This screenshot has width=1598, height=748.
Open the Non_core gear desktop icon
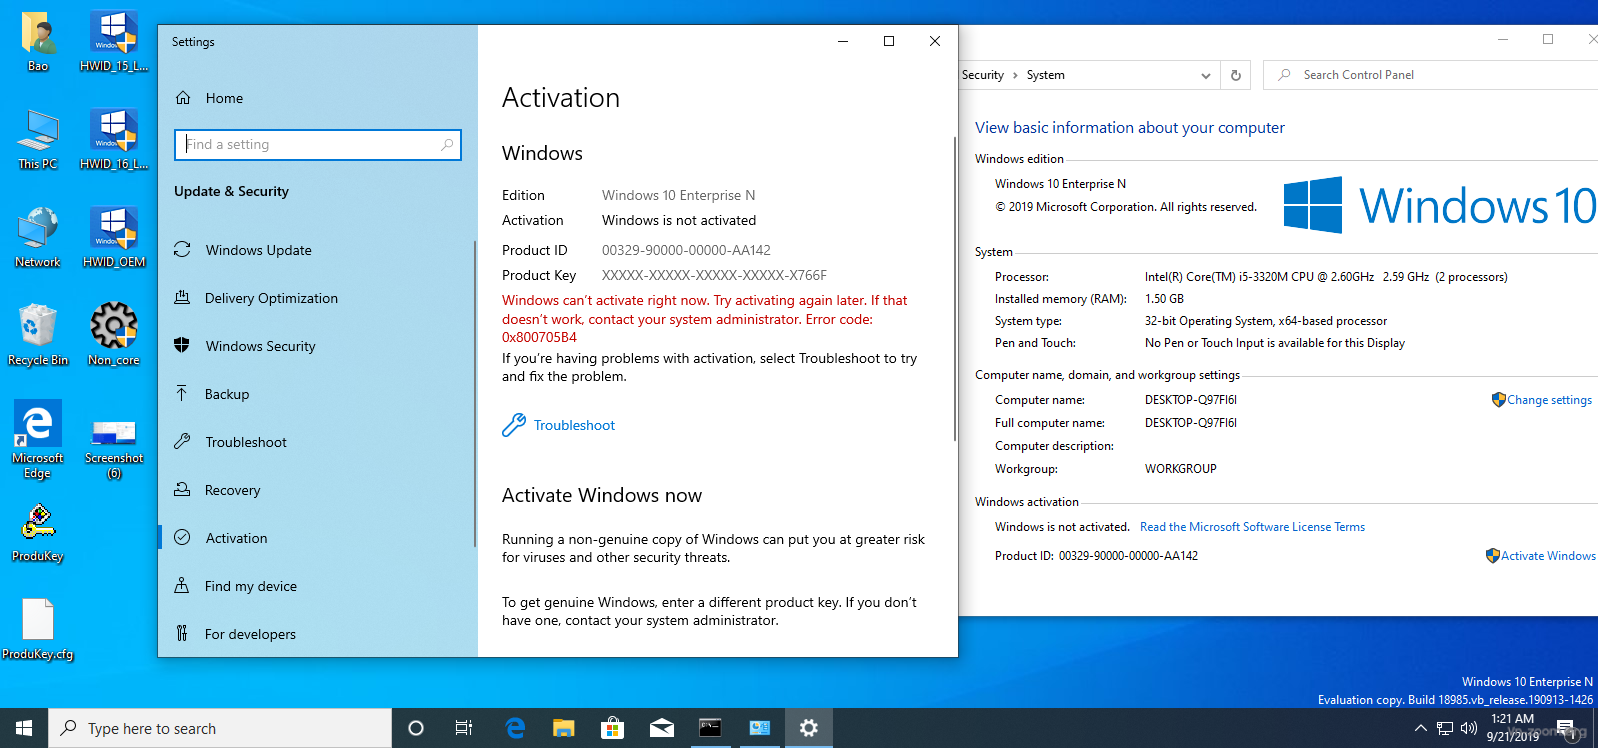point(114,335)
